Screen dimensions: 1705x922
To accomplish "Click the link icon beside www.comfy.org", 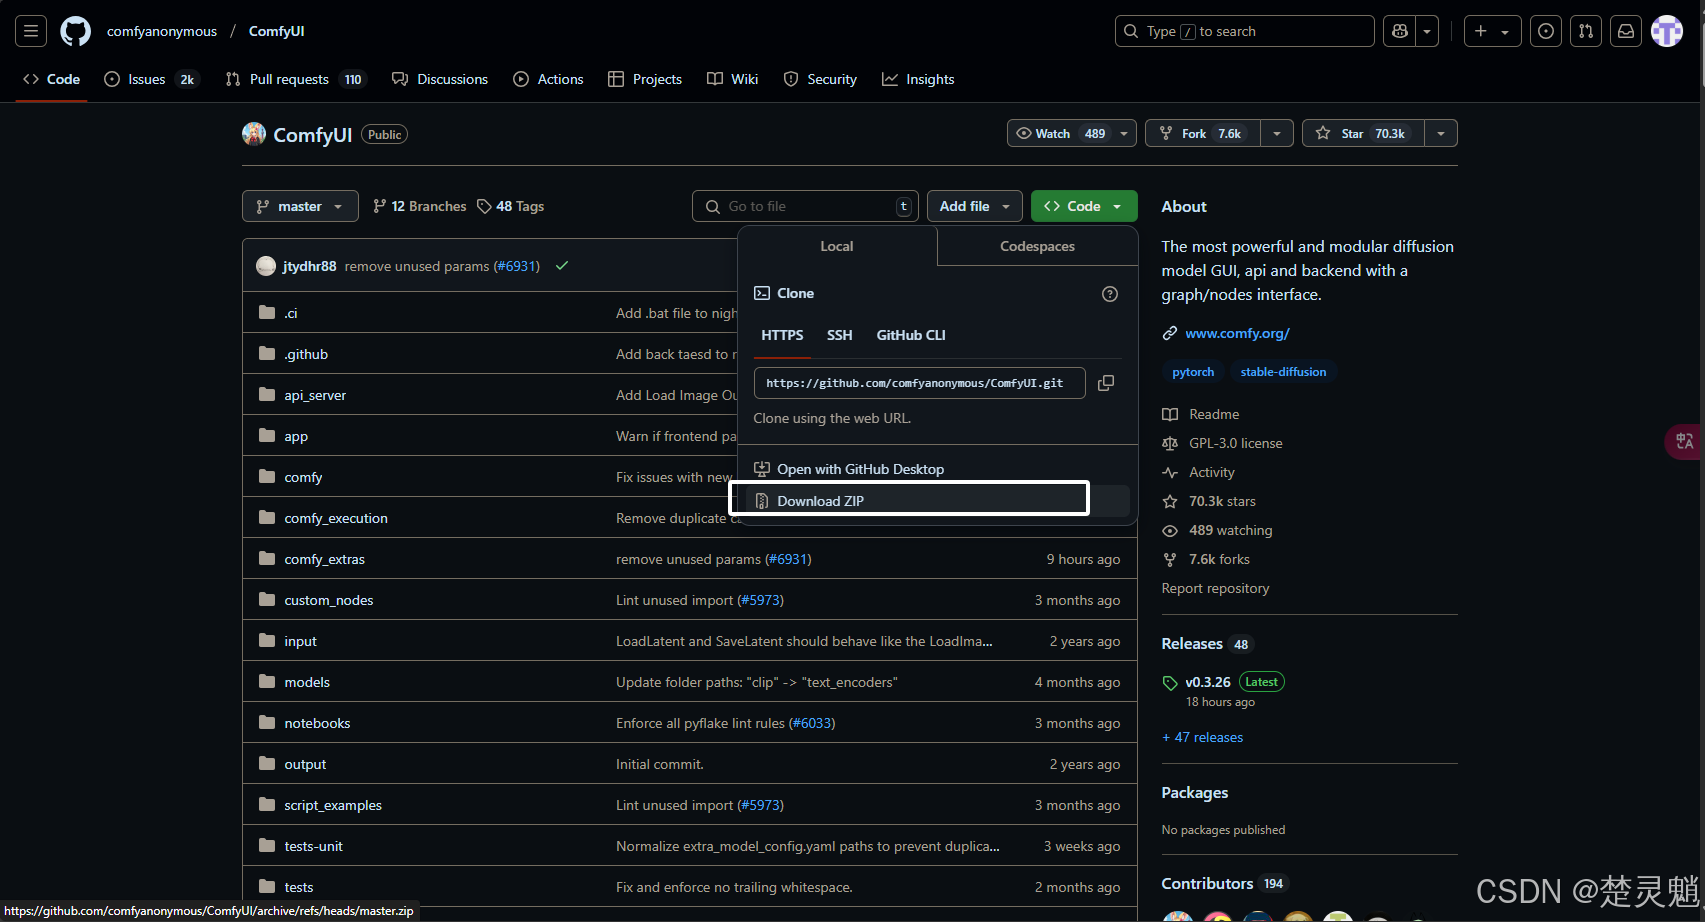I will pos(1170,334).
